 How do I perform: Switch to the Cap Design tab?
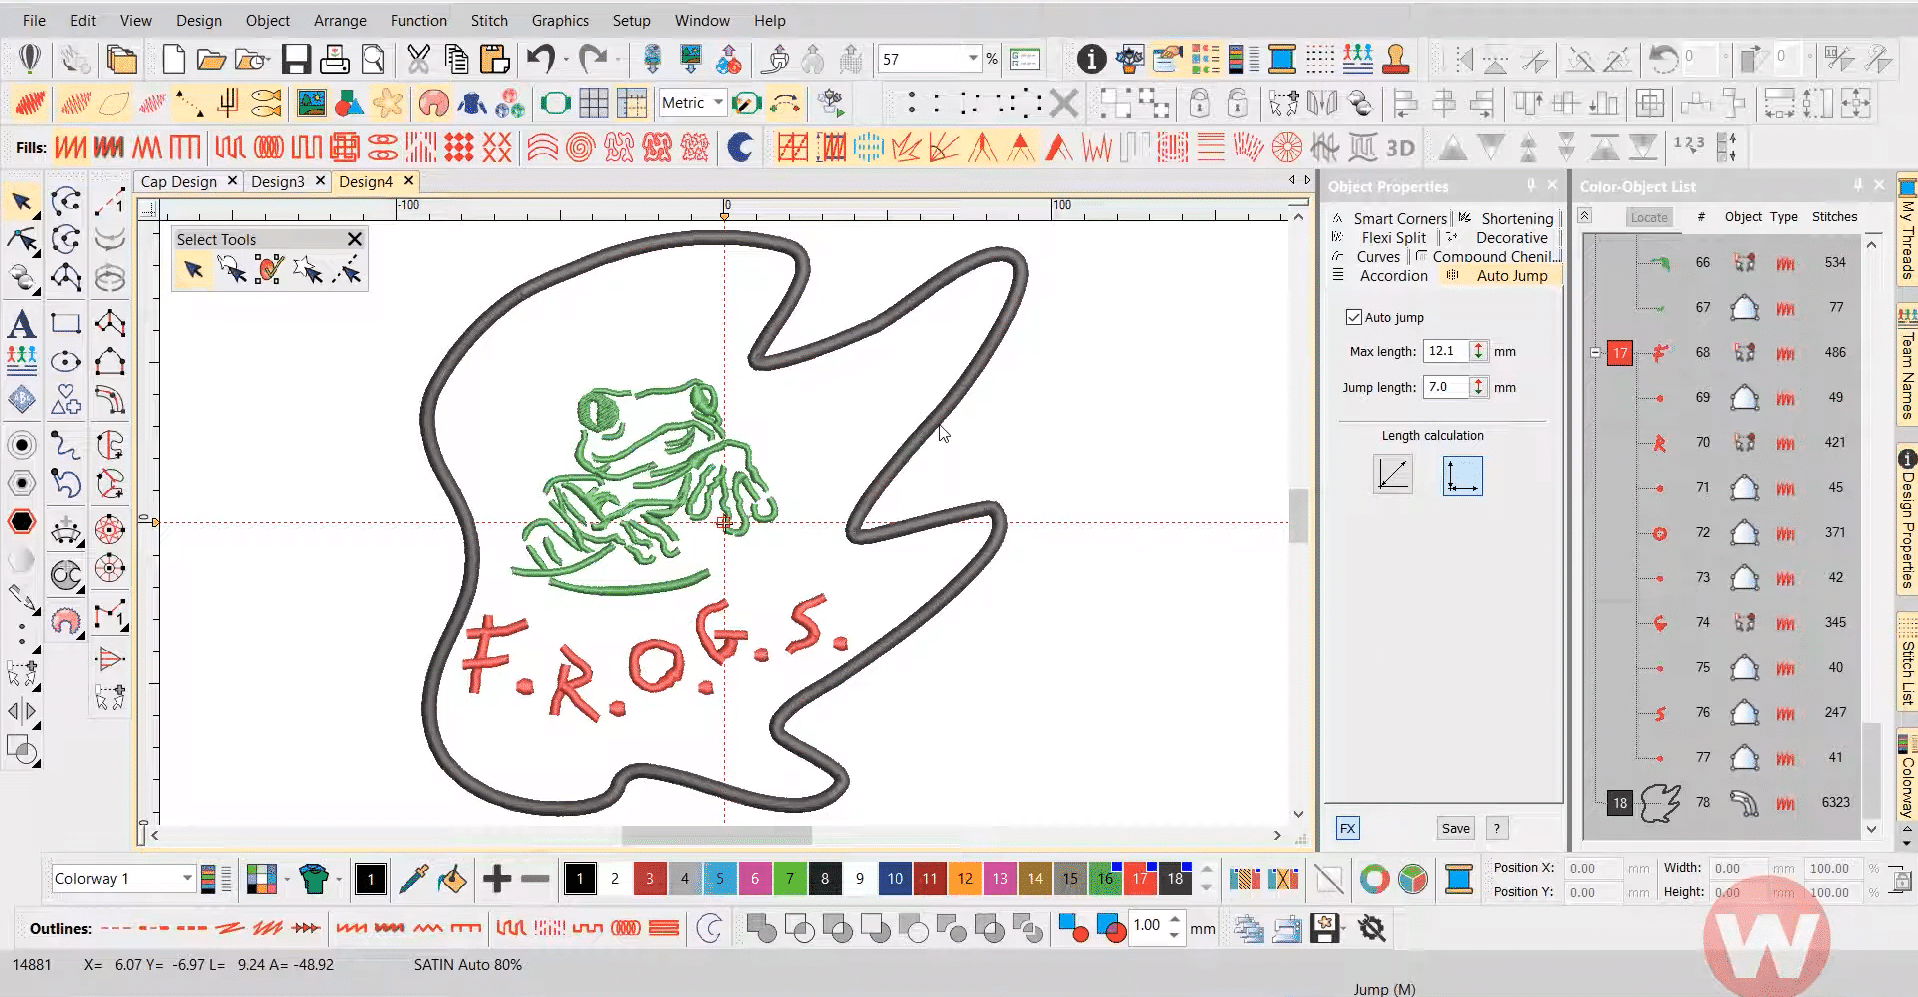[179, 181]
